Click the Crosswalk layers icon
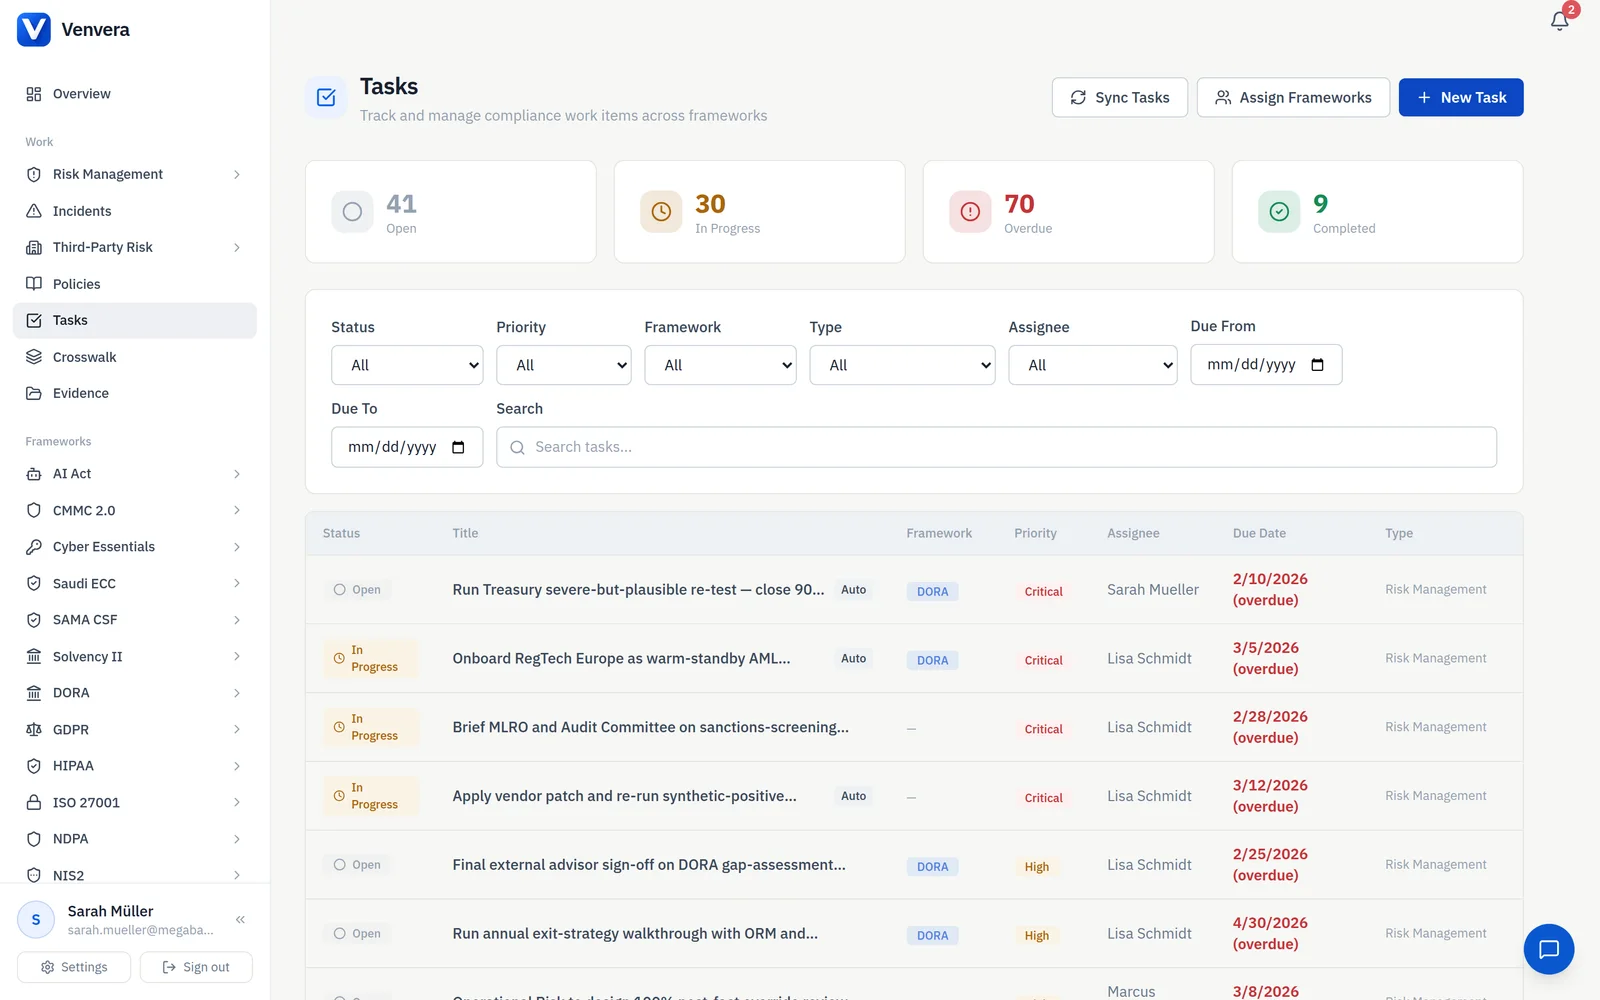 pos(34,357)
